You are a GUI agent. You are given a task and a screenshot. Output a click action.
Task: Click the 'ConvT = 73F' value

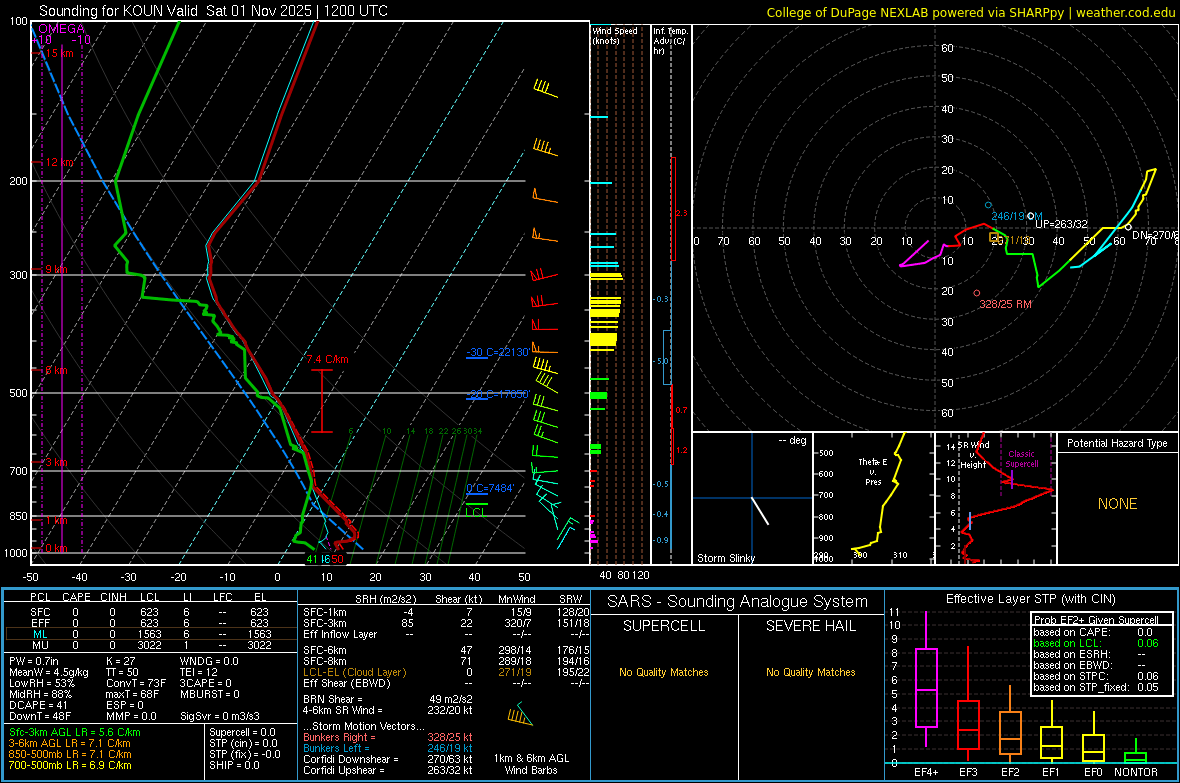click(136, 684)
